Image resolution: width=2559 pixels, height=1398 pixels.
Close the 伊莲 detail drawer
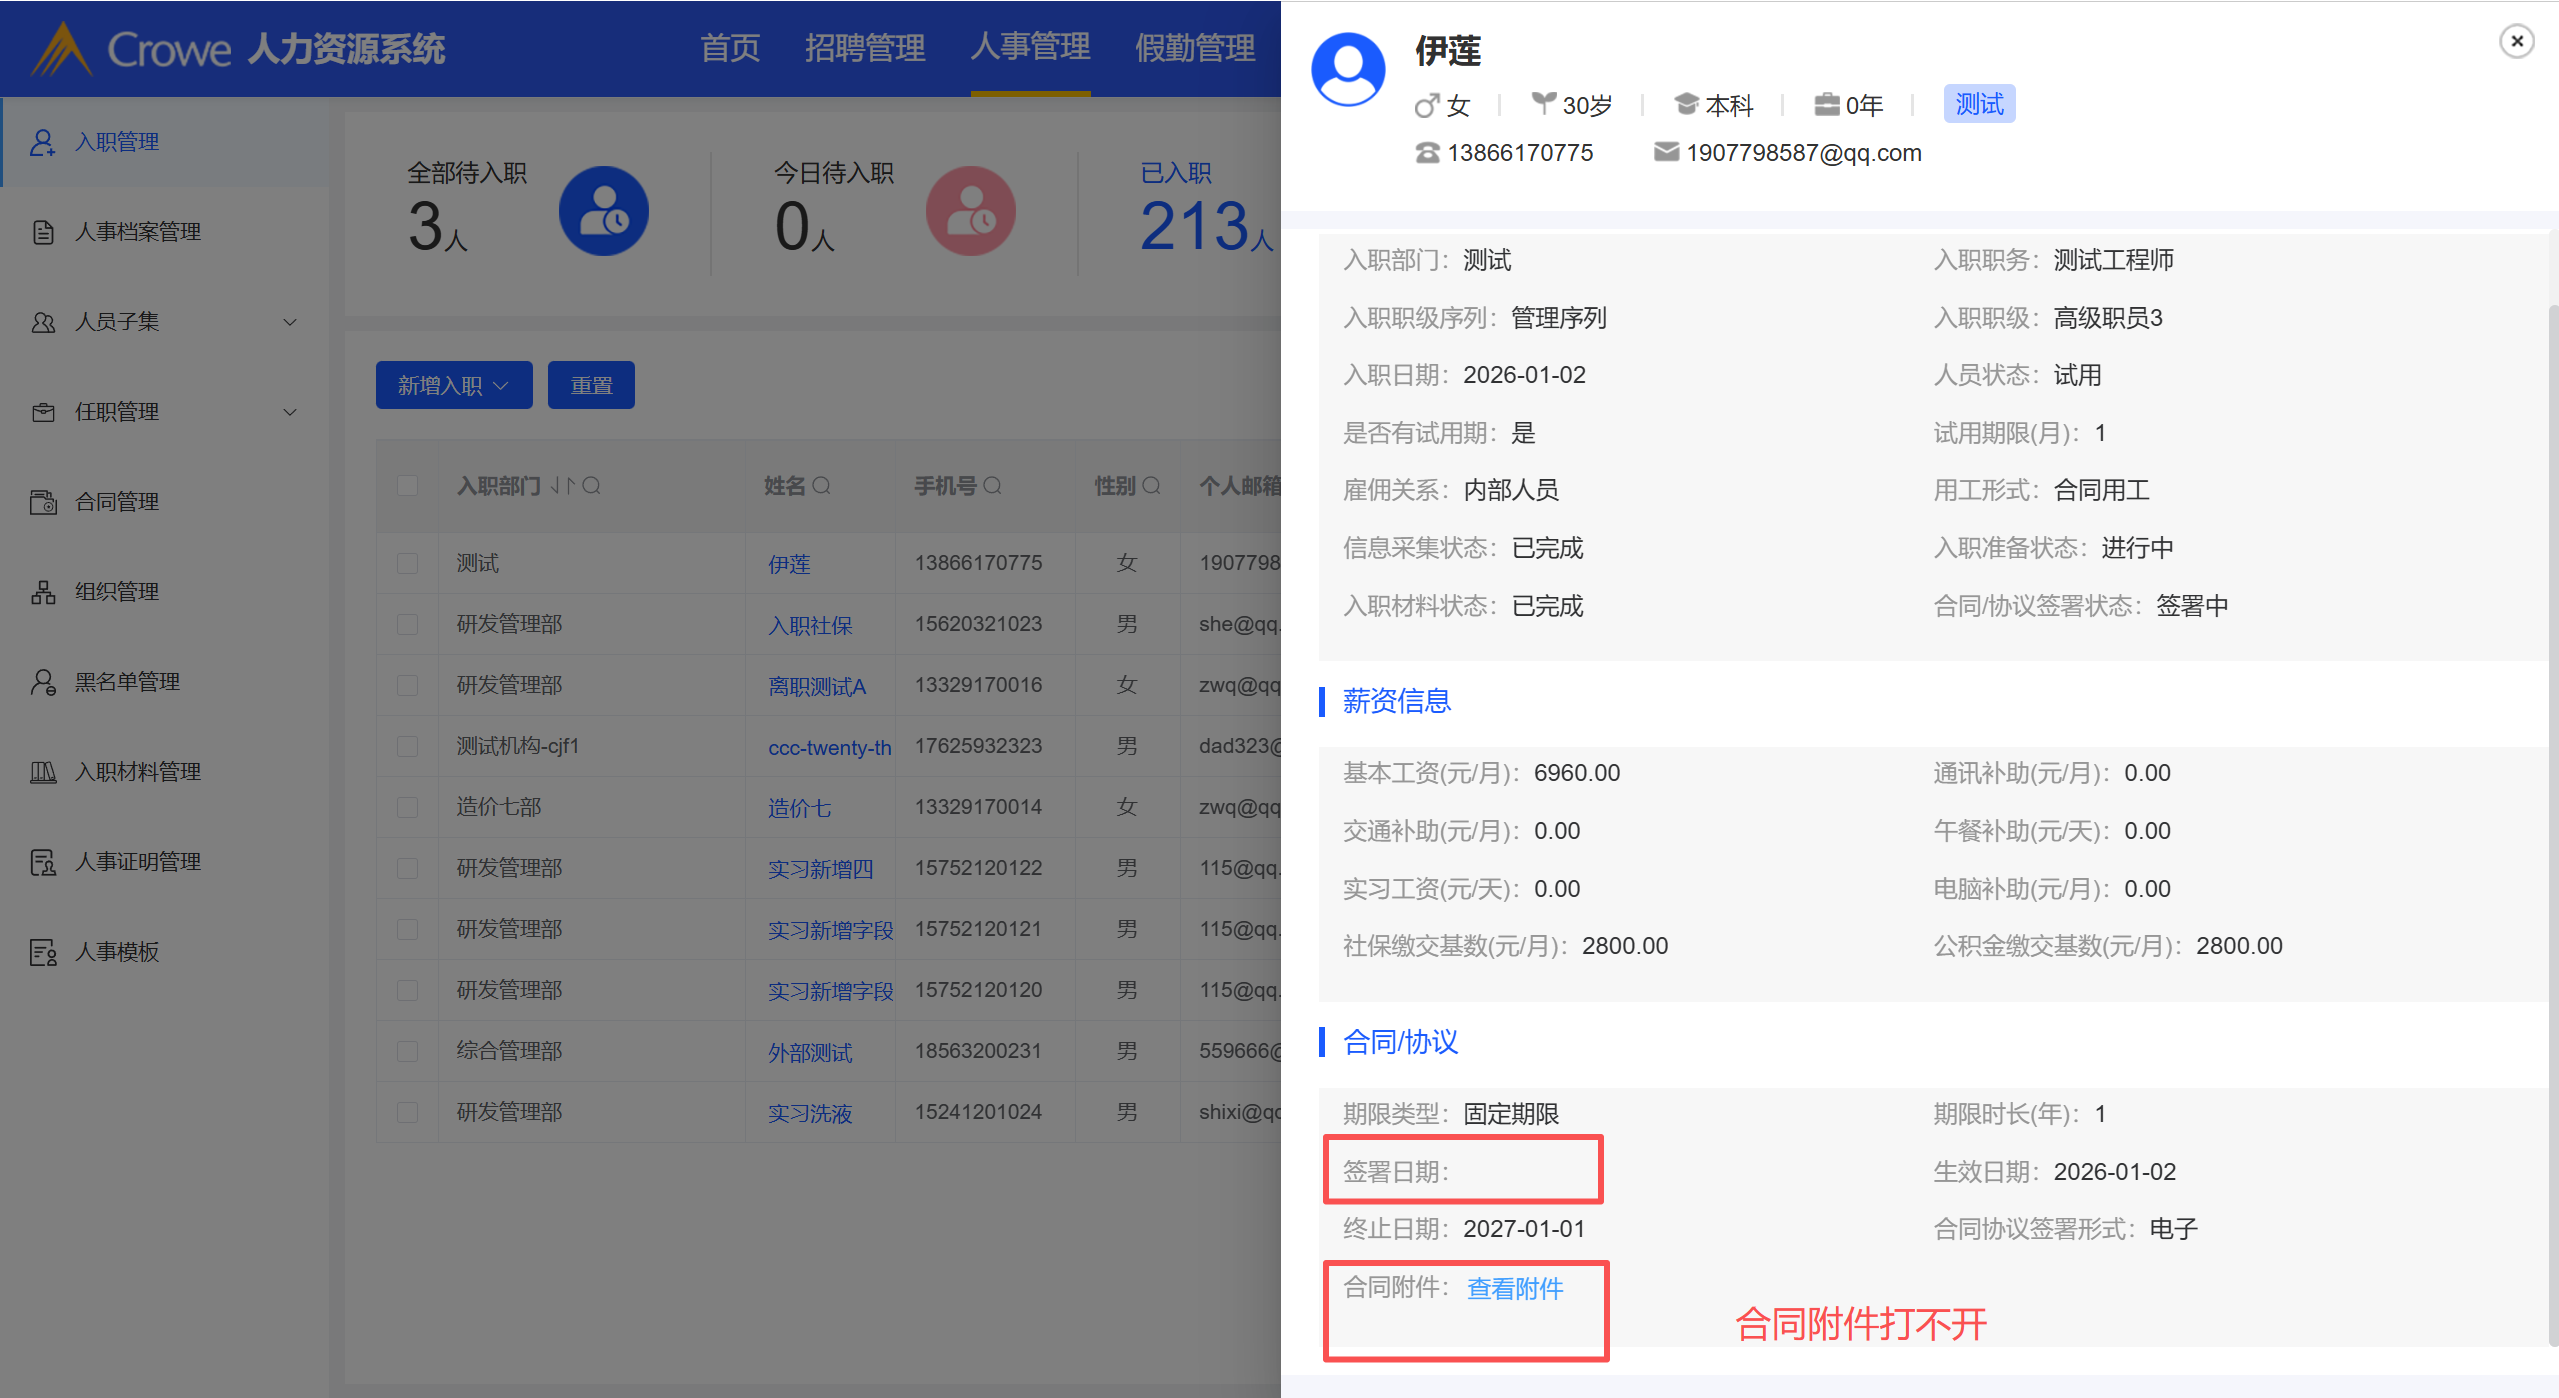point(2516,41)
